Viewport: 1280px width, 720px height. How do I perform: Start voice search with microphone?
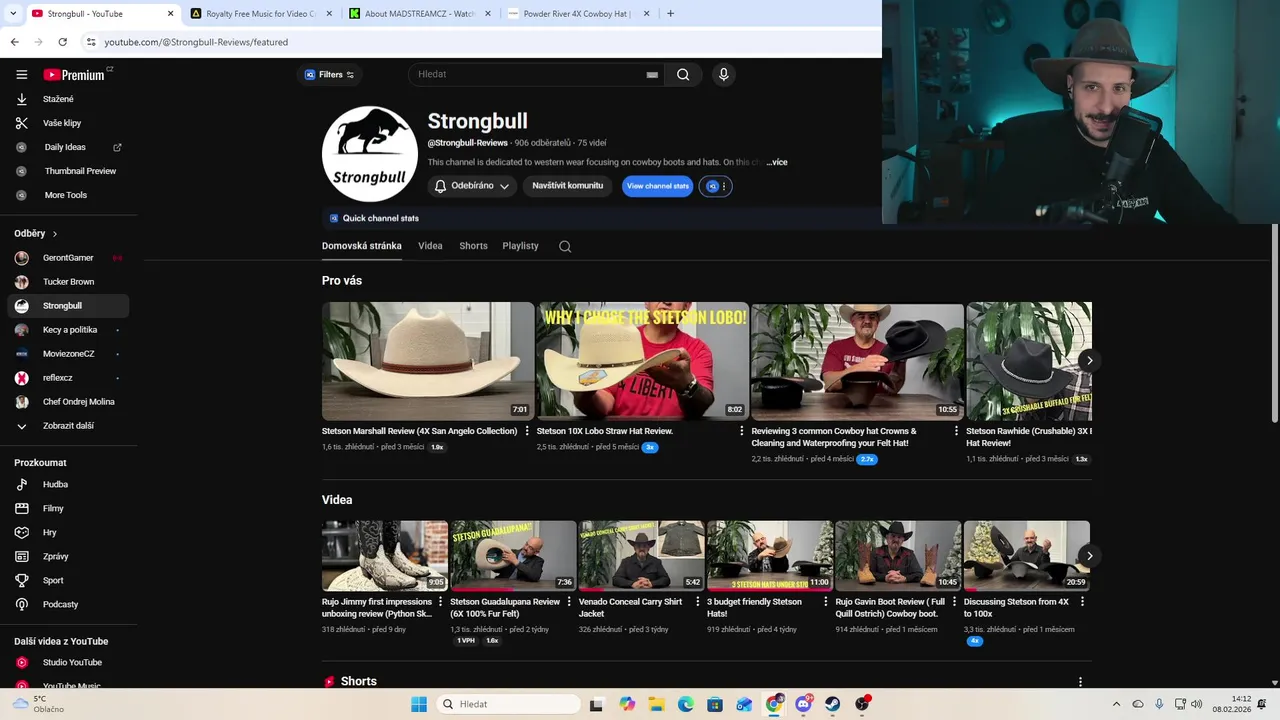pos(723,74)
